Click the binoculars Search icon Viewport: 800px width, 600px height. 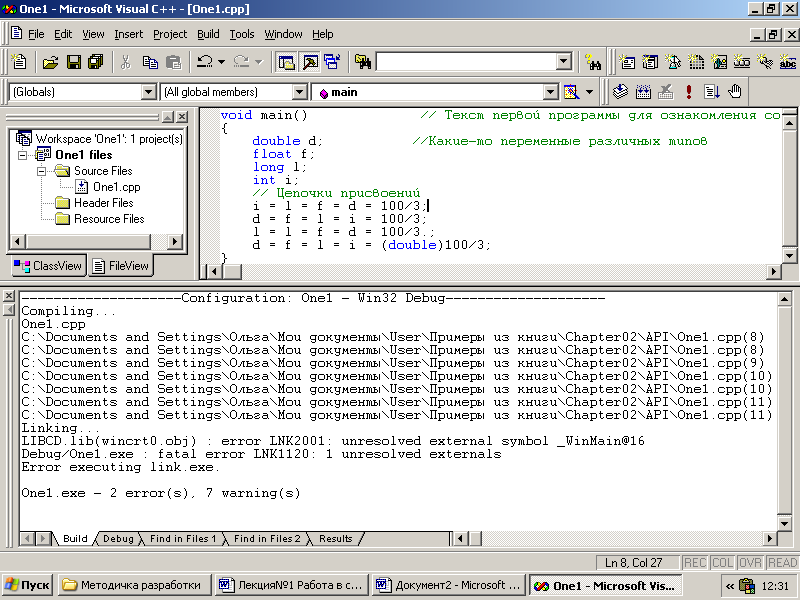click(x=593, y=62)
